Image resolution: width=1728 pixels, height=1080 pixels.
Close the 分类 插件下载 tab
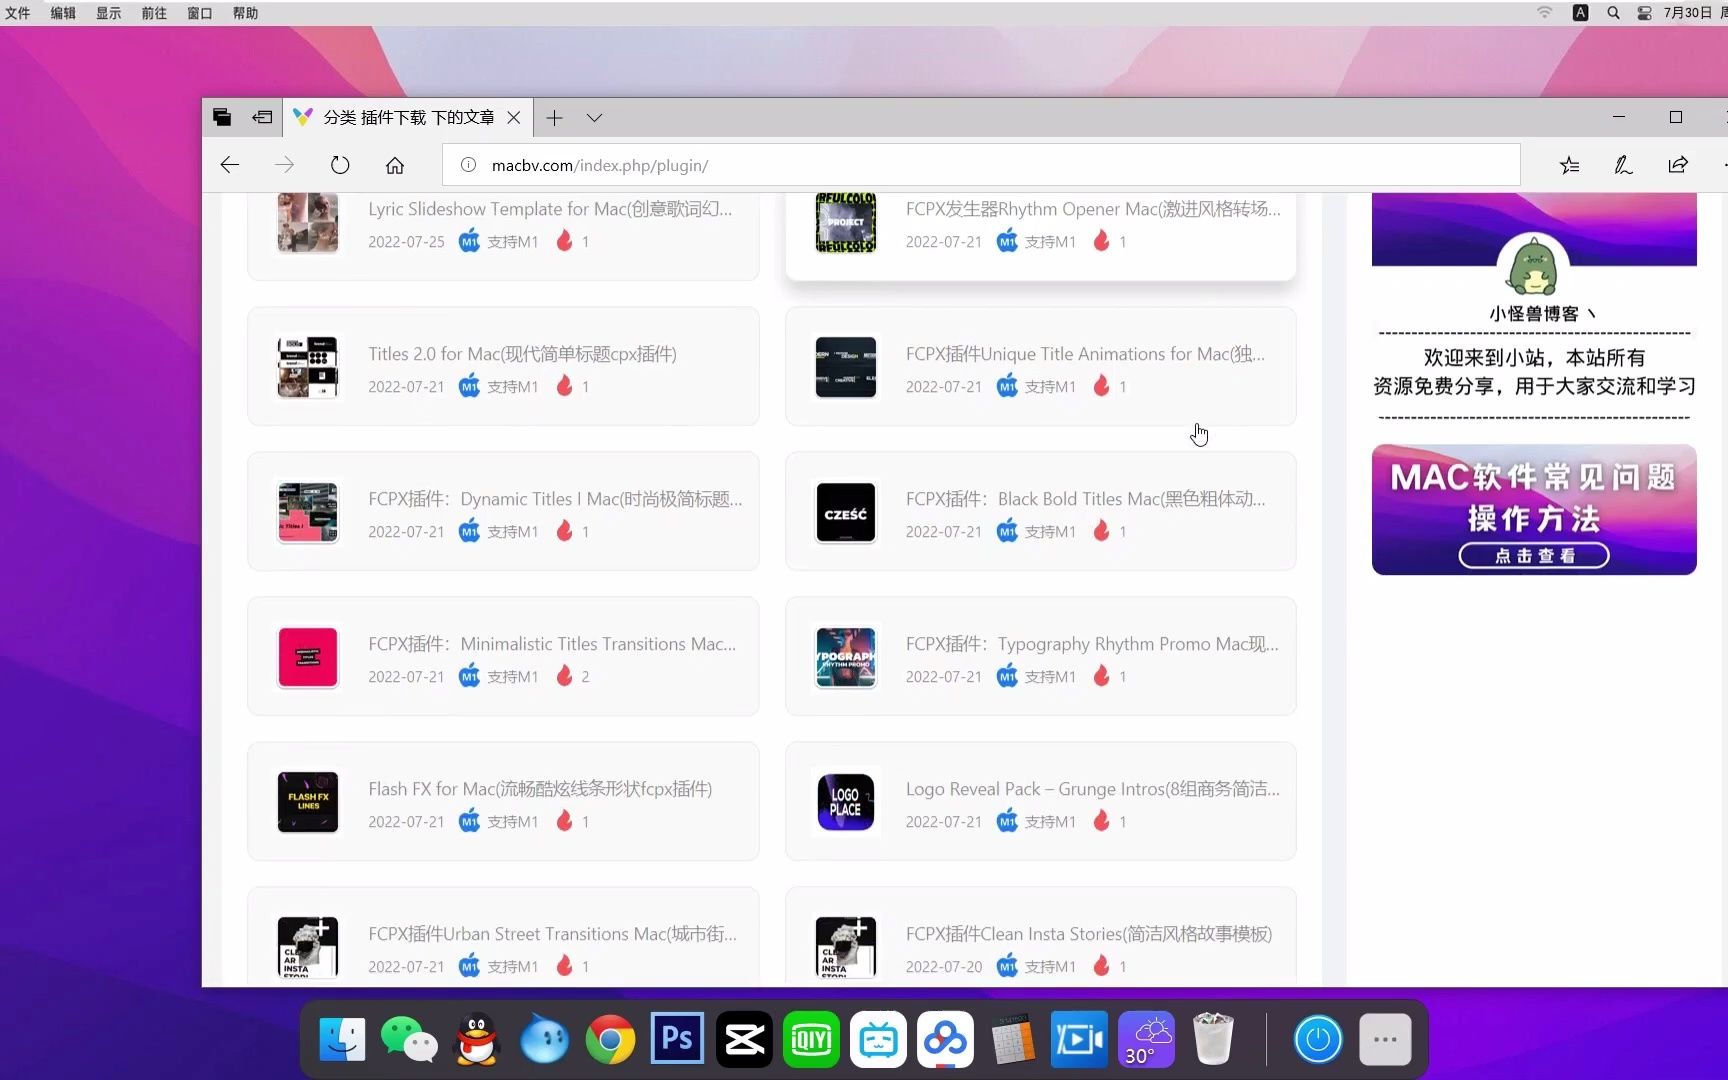(x=513, y=118)
